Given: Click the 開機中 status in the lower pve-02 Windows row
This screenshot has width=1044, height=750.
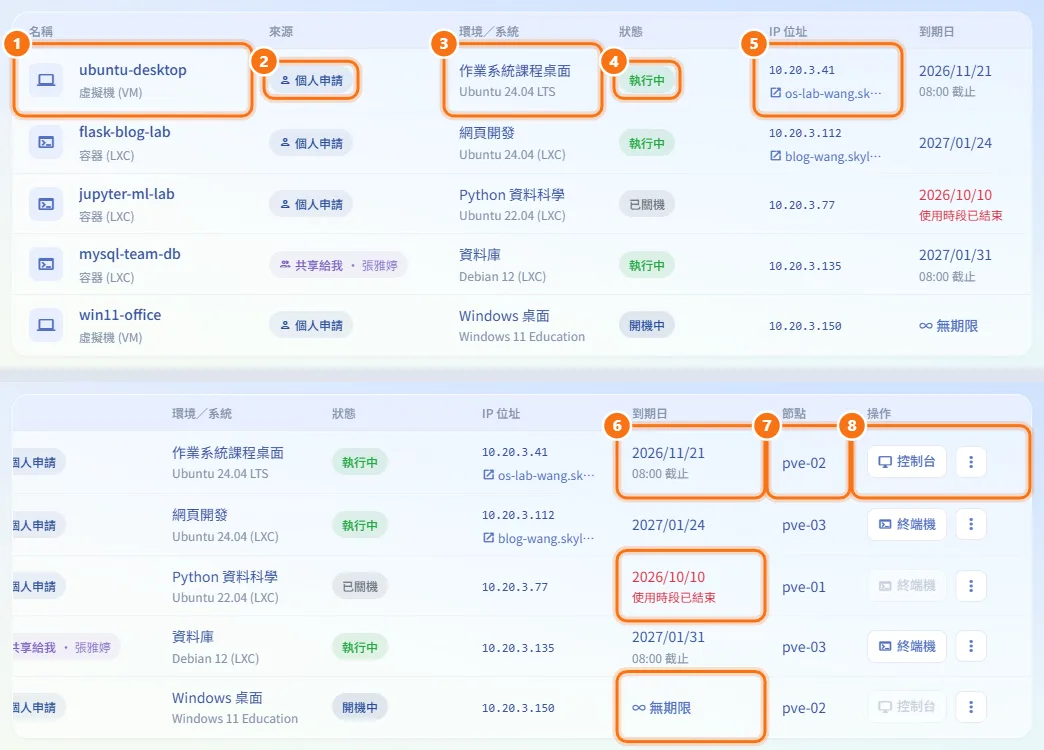Looking at the screenshot, I should click(x=360, y=707).
